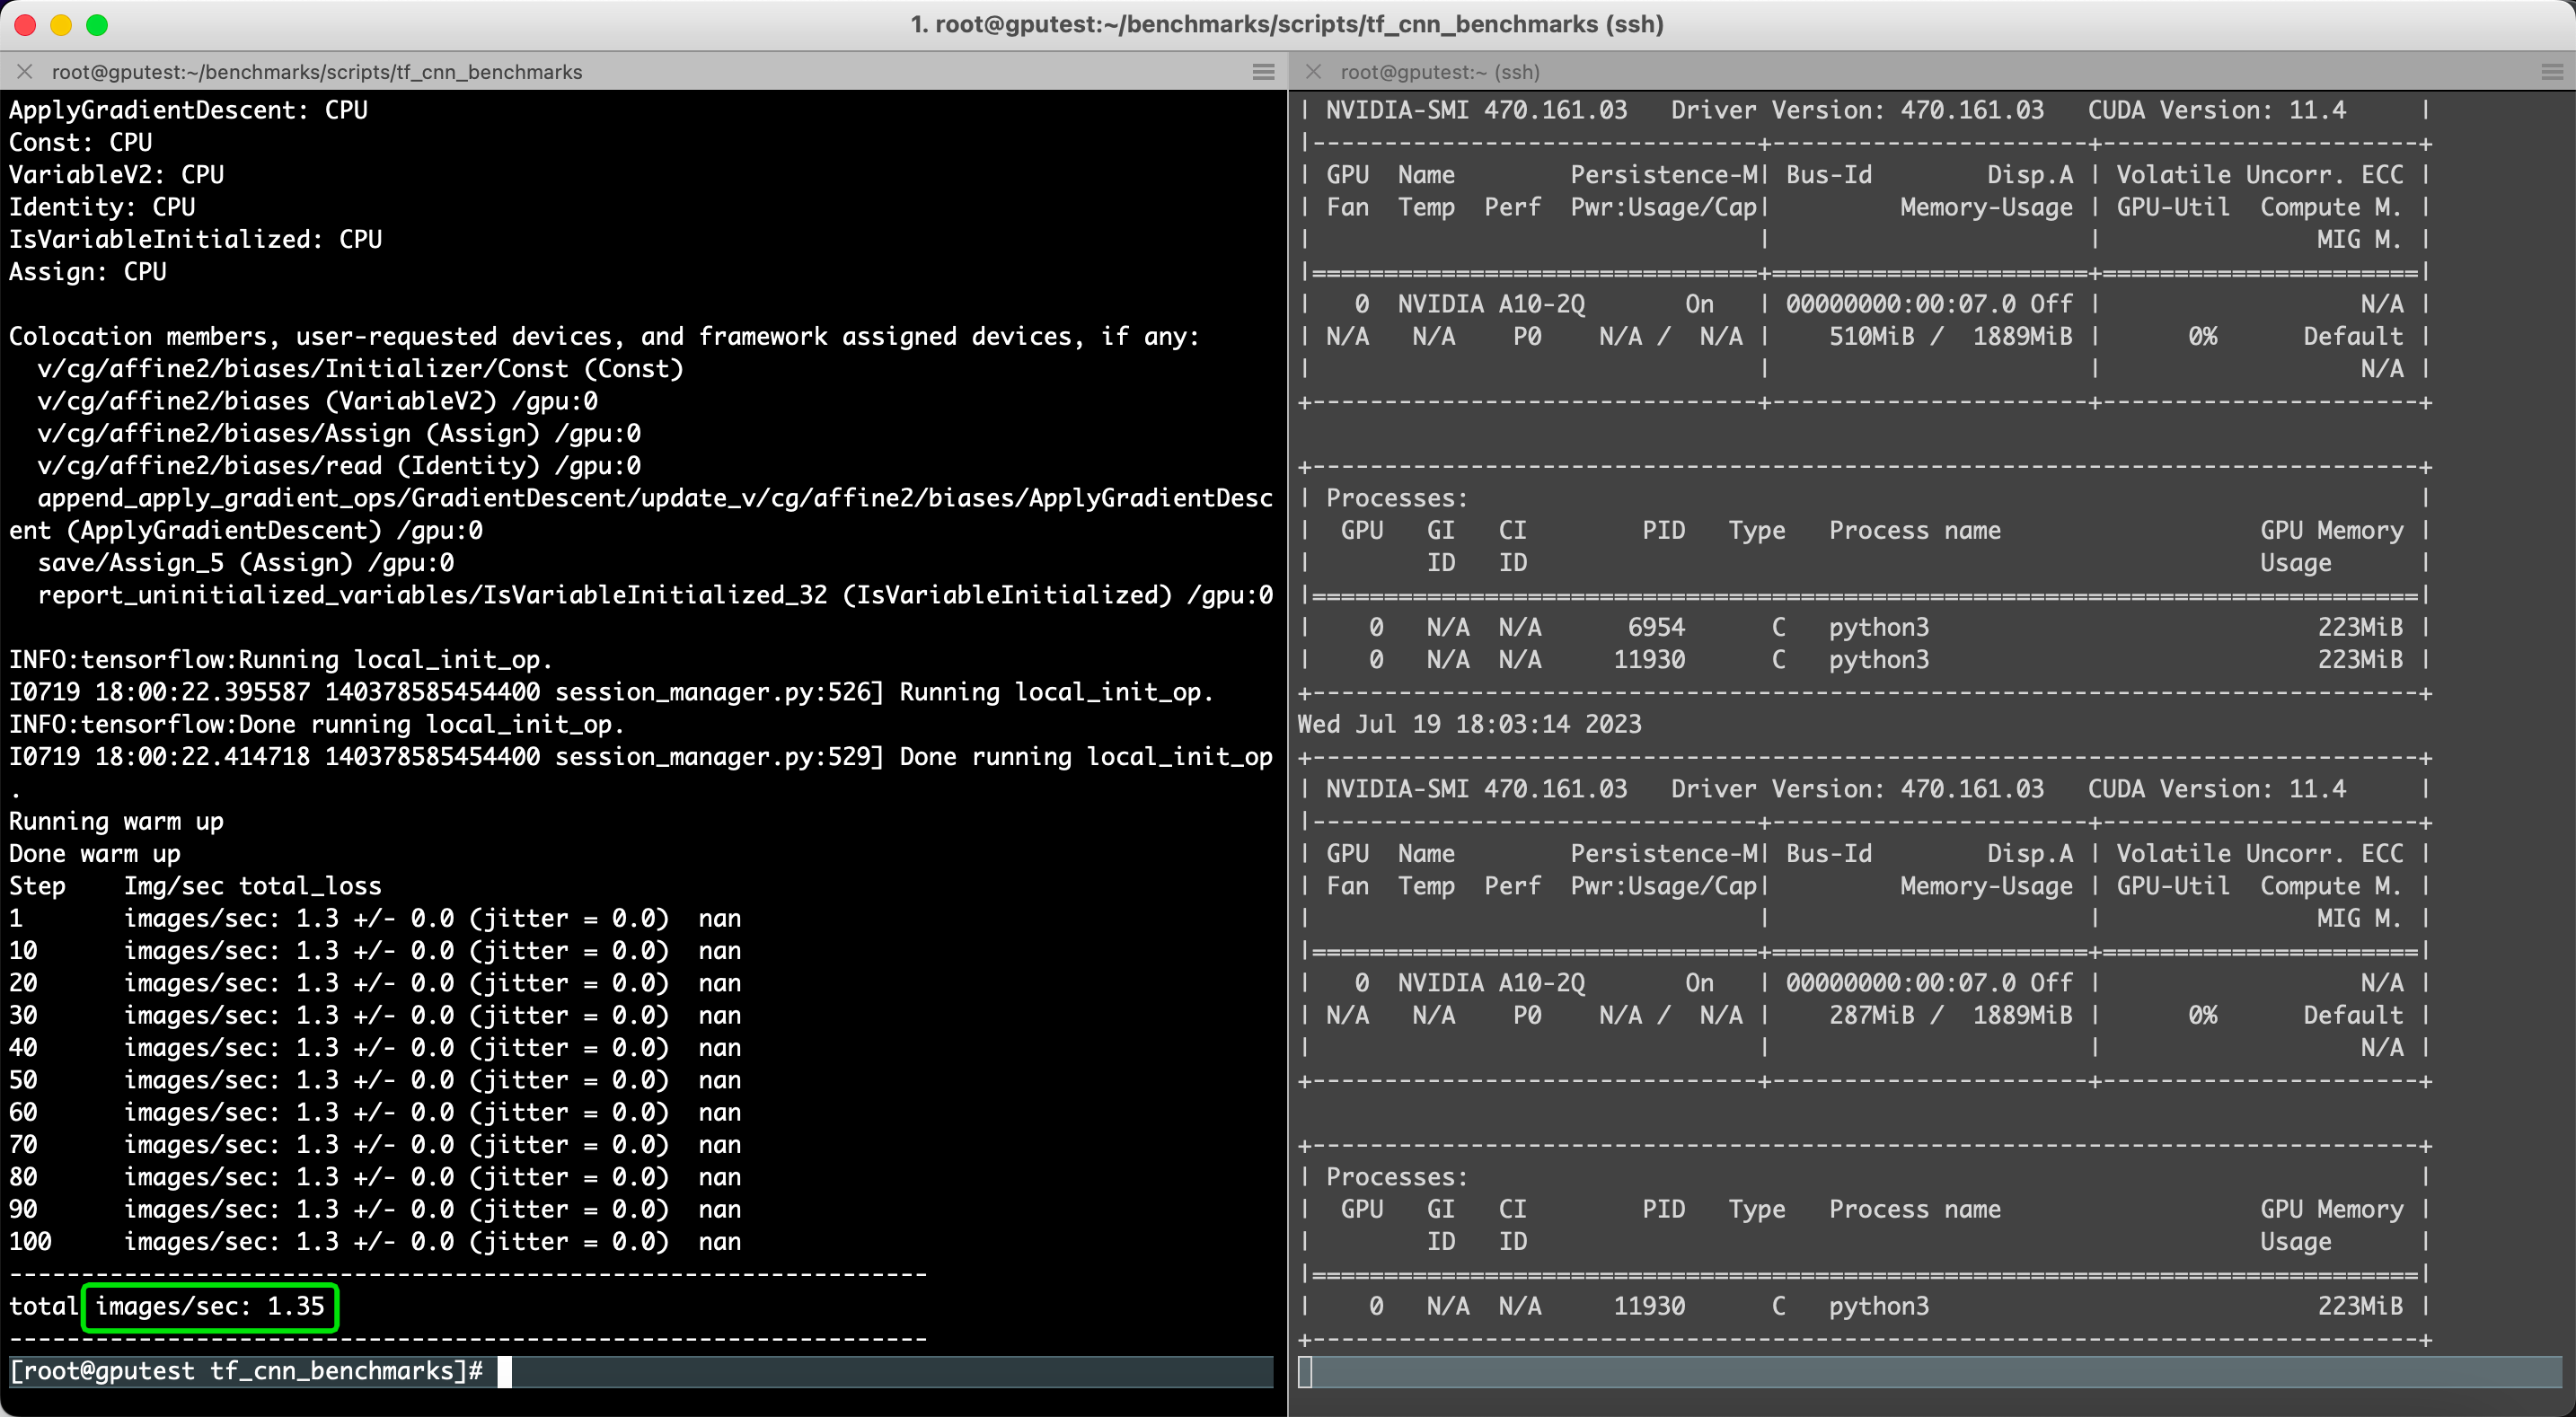Click the green zoom traffic light button
Image resolution: width=2576 pixels, height=1417 pixels.
pyautogui.click(x=97, y=24)
